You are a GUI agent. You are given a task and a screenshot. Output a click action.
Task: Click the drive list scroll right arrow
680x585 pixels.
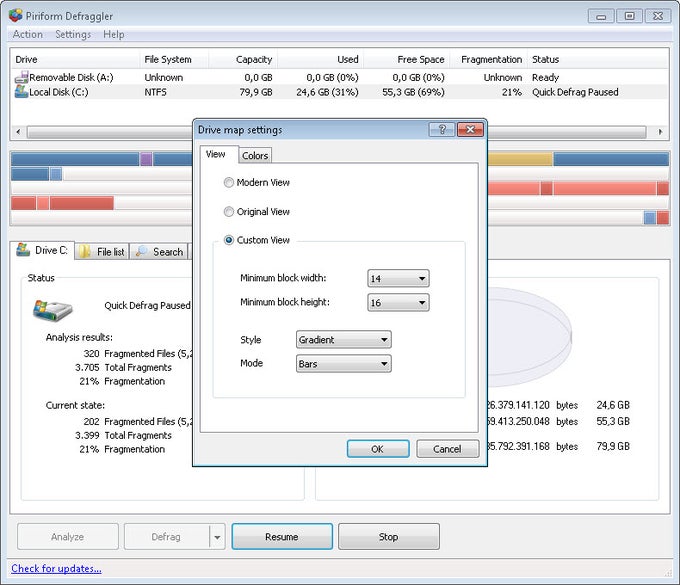(x=660, y=131)
